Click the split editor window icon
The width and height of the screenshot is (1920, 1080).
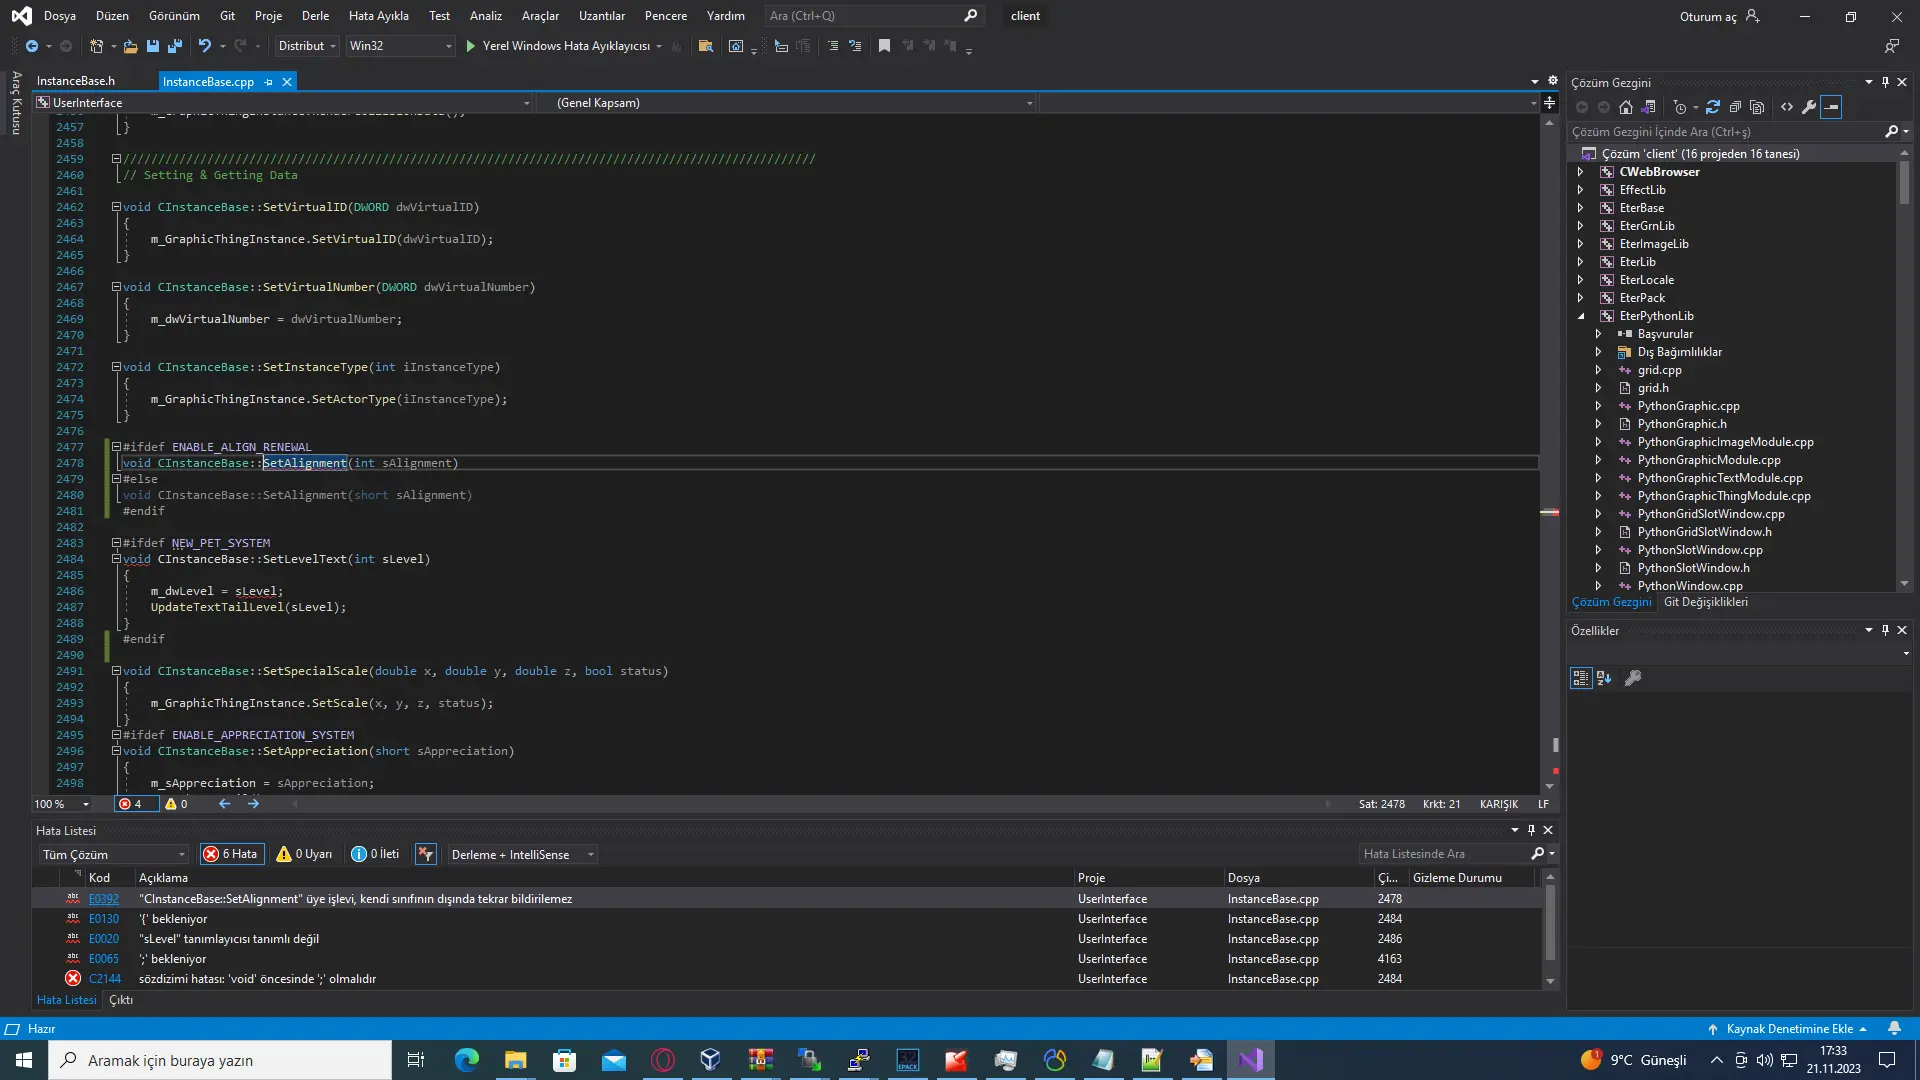pyautogui.click(x=1549, y=103)
